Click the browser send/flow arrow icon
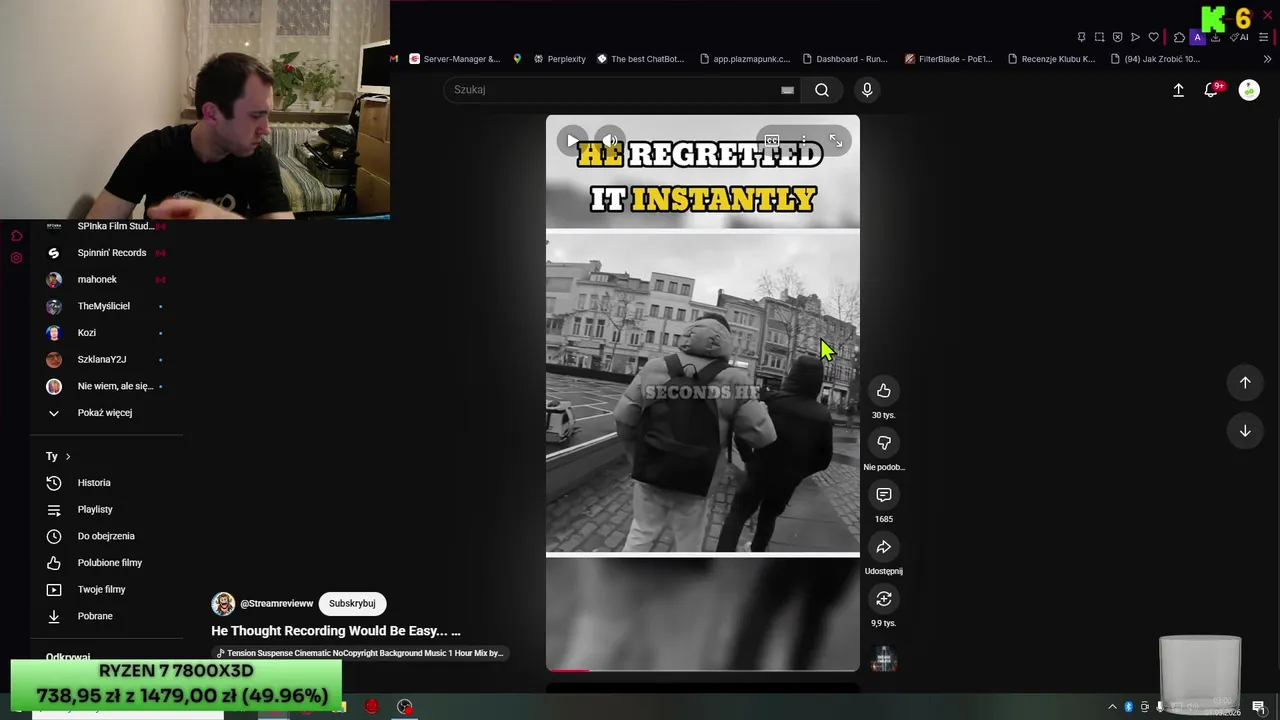 [1135, 37]
